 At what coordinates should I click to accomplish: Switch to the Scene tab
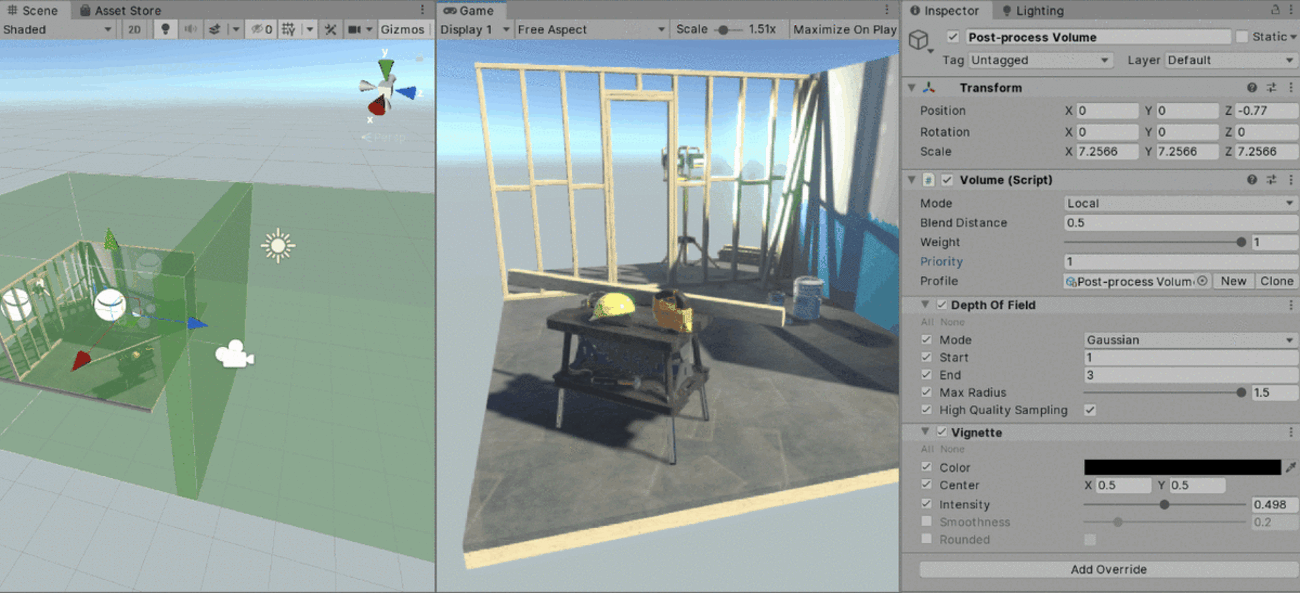(x=33, y=10)
